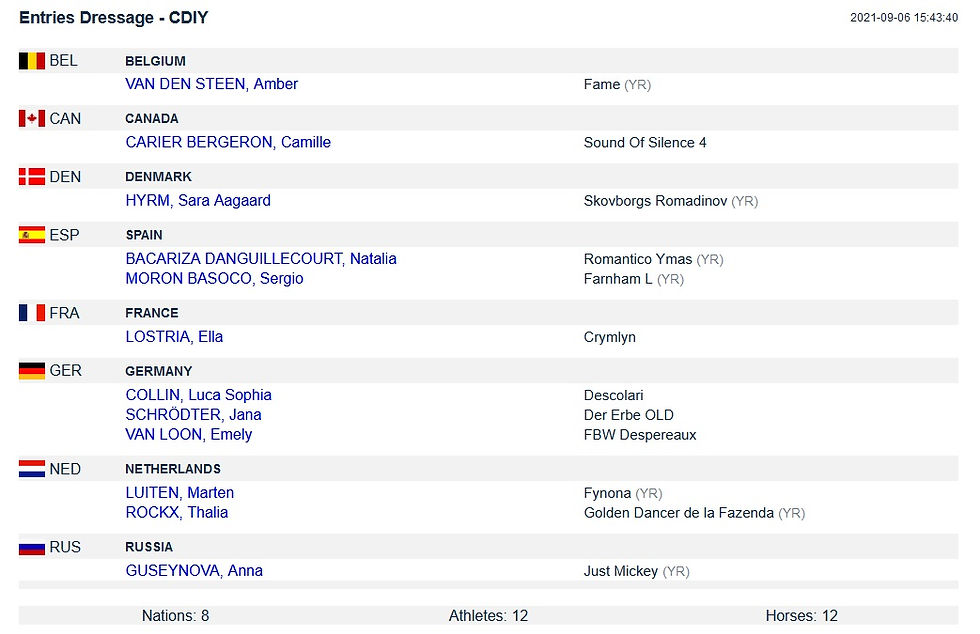Click the Netherlands flag icon
This screenshot has height=634, width=980.
tap(32, 469)
